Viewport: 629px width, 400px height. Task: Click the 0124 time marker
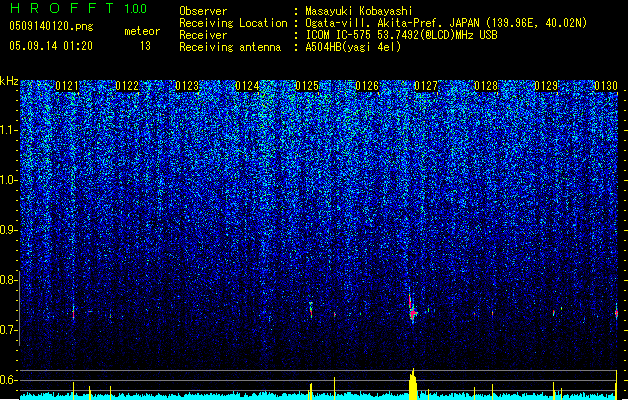click(247, 86)
